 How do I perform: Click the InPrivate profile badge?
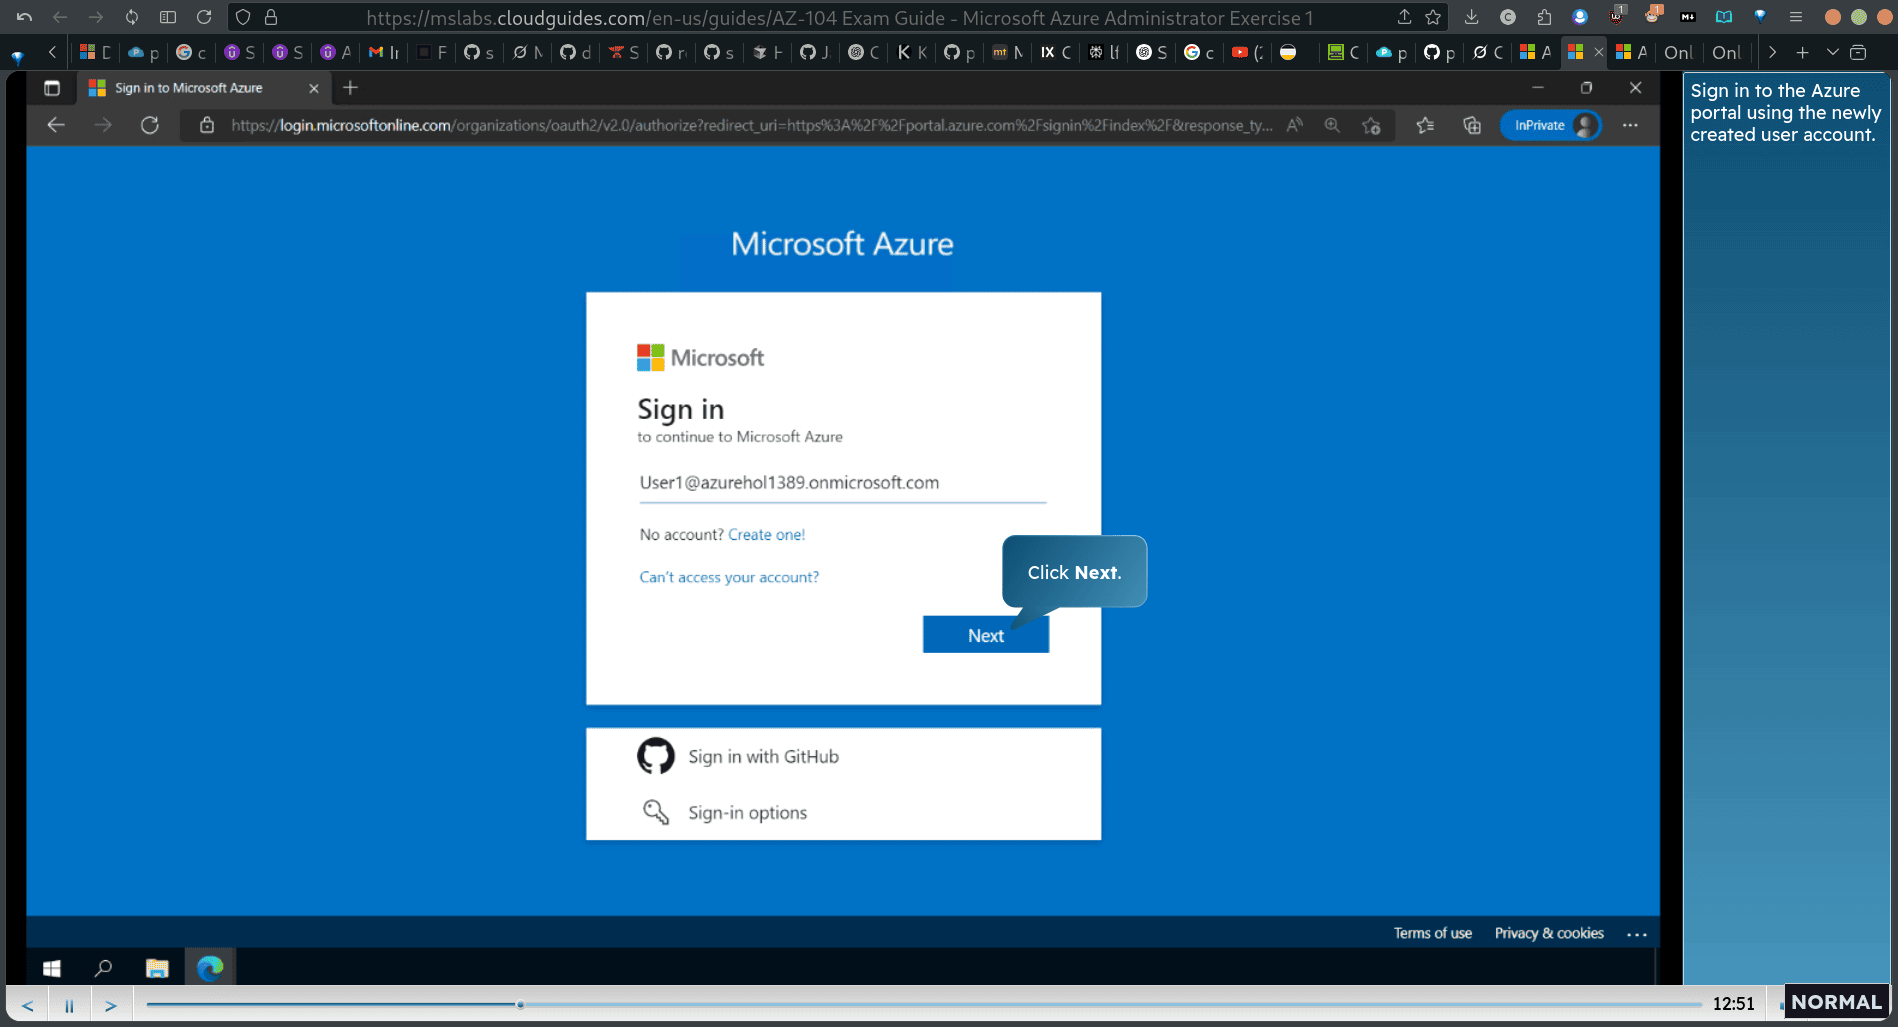(1550, 125)
